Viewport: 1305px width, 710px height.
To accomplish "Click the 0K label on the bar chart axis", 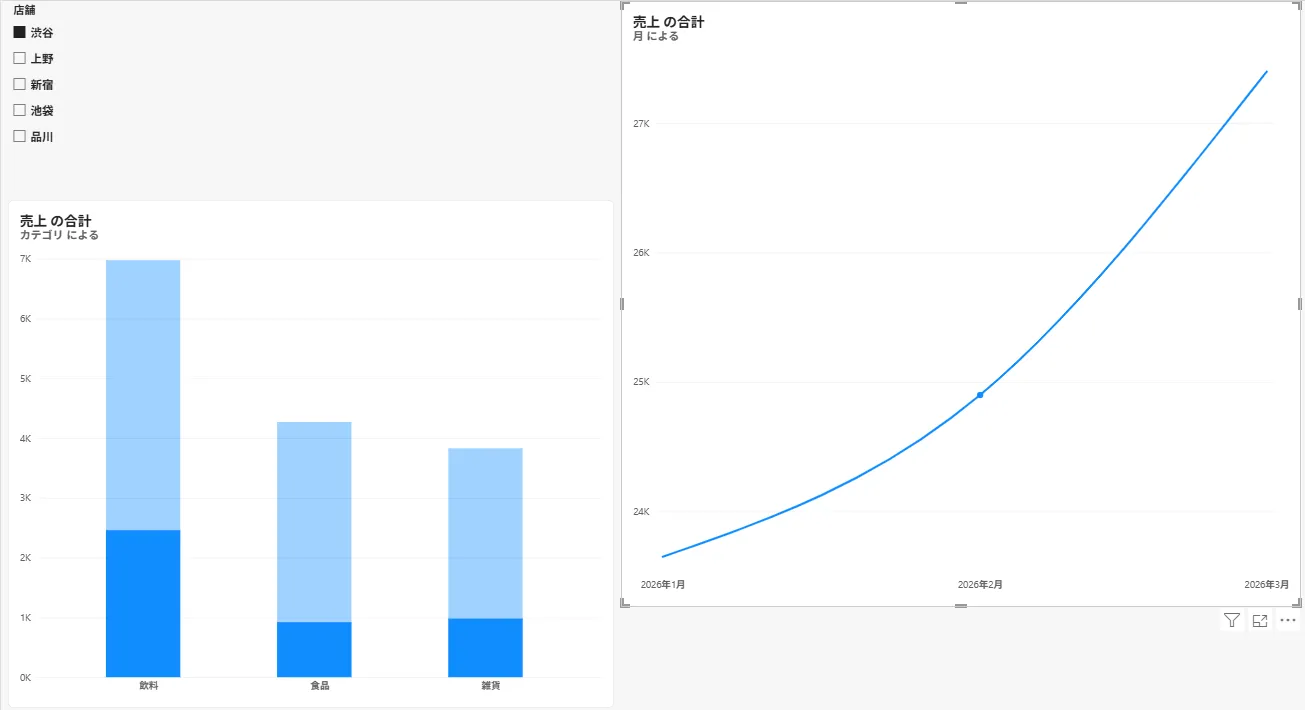I will click(25, 677).
